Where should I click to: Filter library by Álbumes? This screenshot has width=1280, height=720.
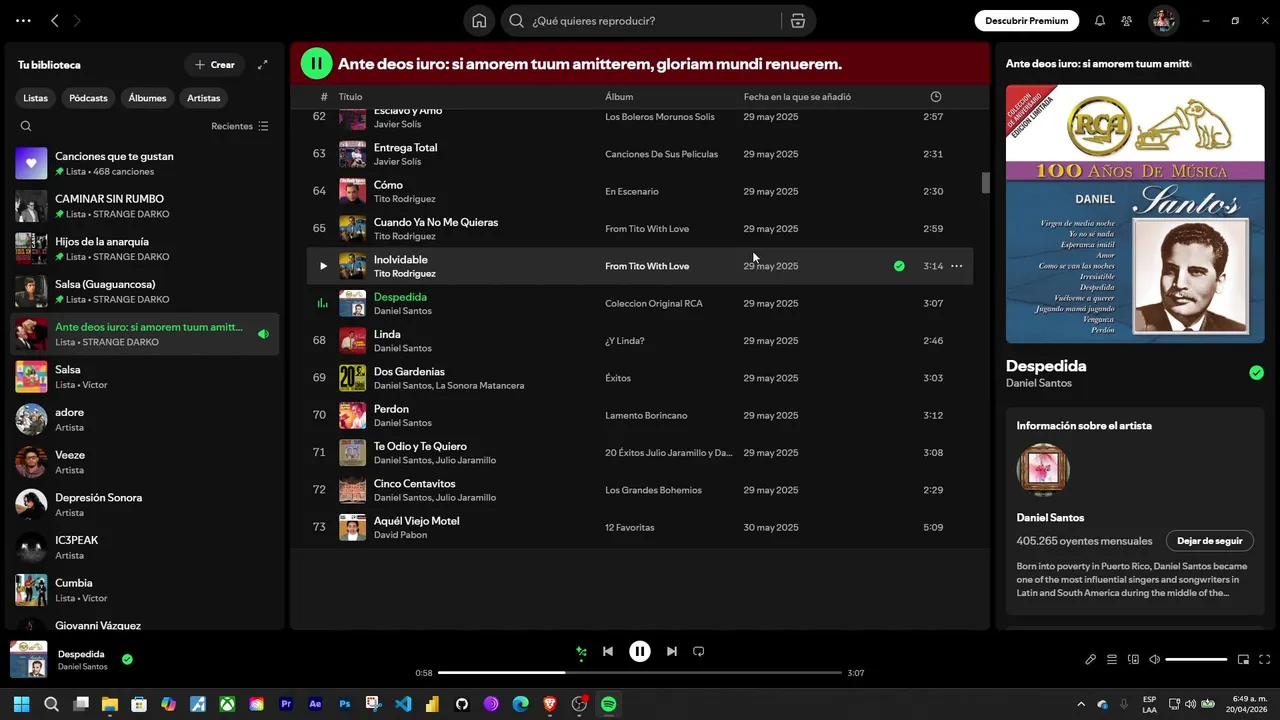(x=147, y=98)
